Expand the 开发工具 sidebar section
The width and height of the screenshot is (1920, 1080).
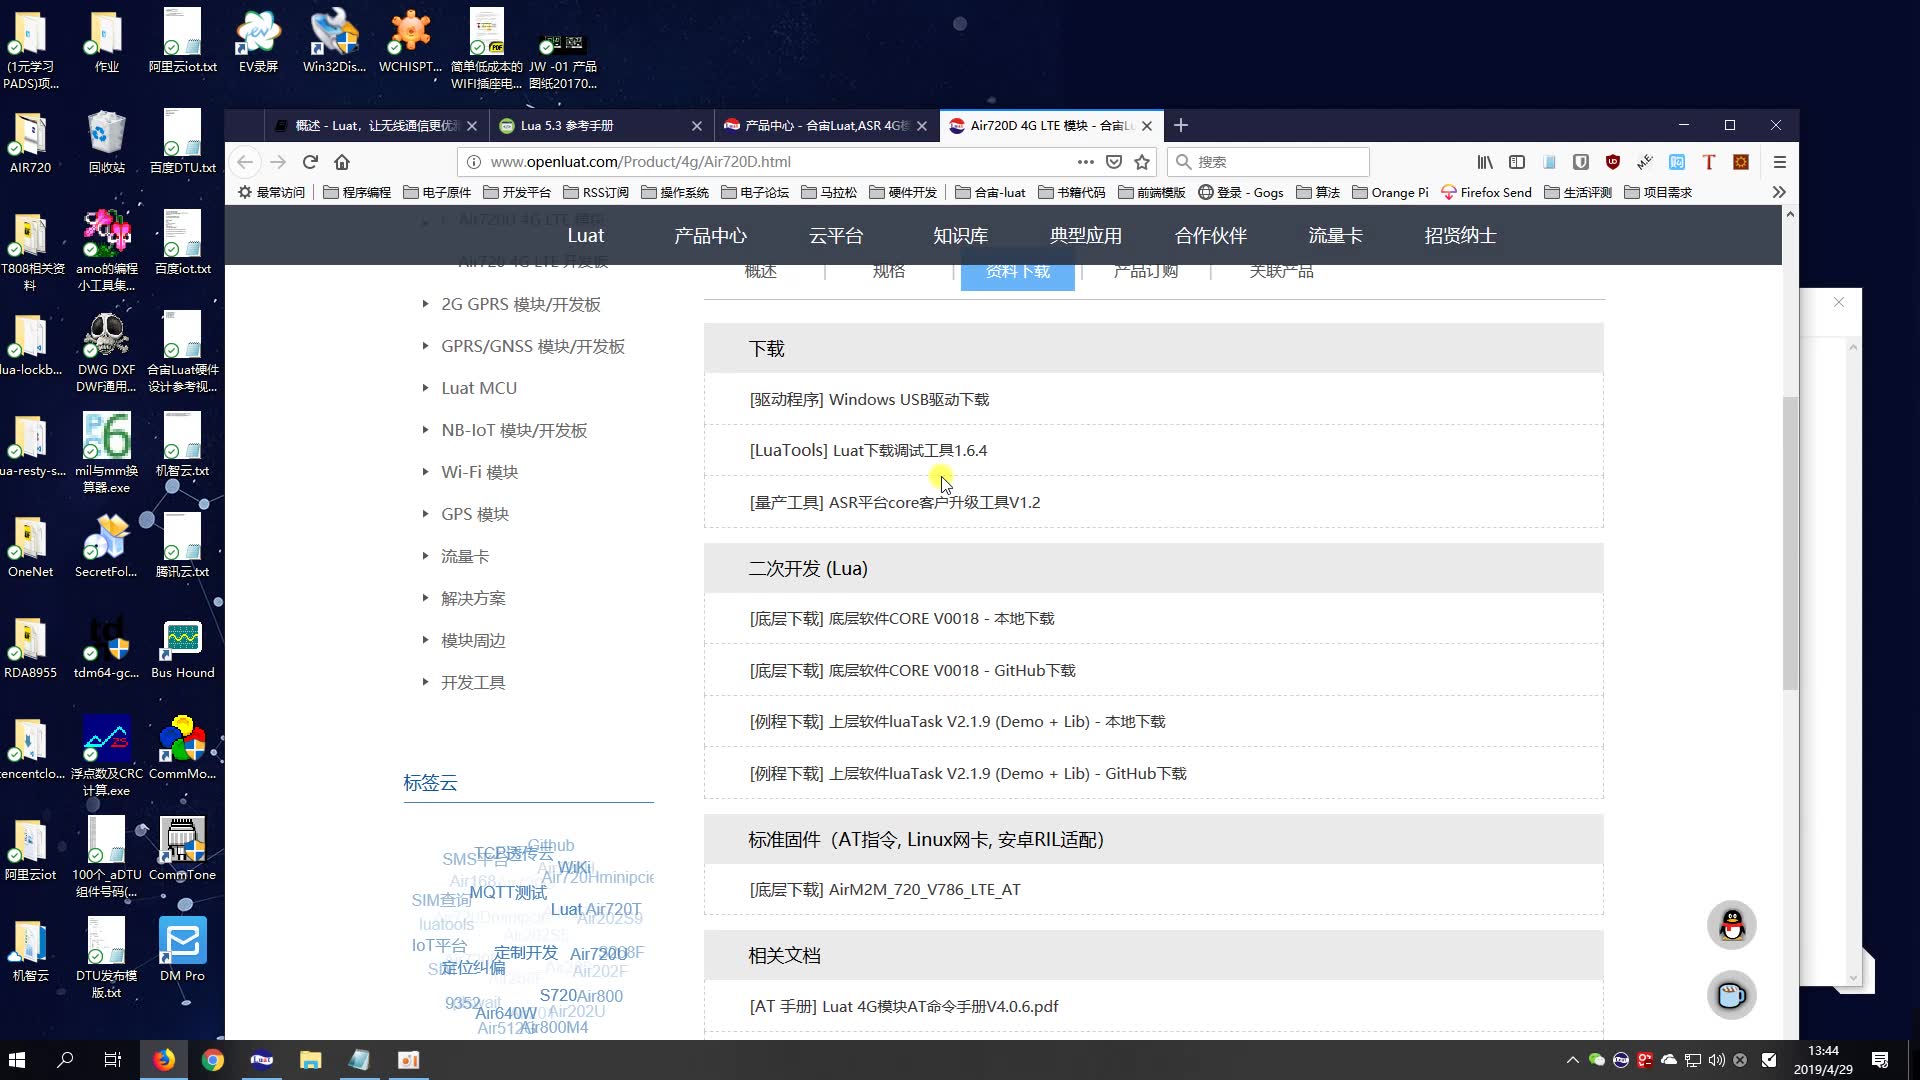pyautogui.click(x=472, y=682)
